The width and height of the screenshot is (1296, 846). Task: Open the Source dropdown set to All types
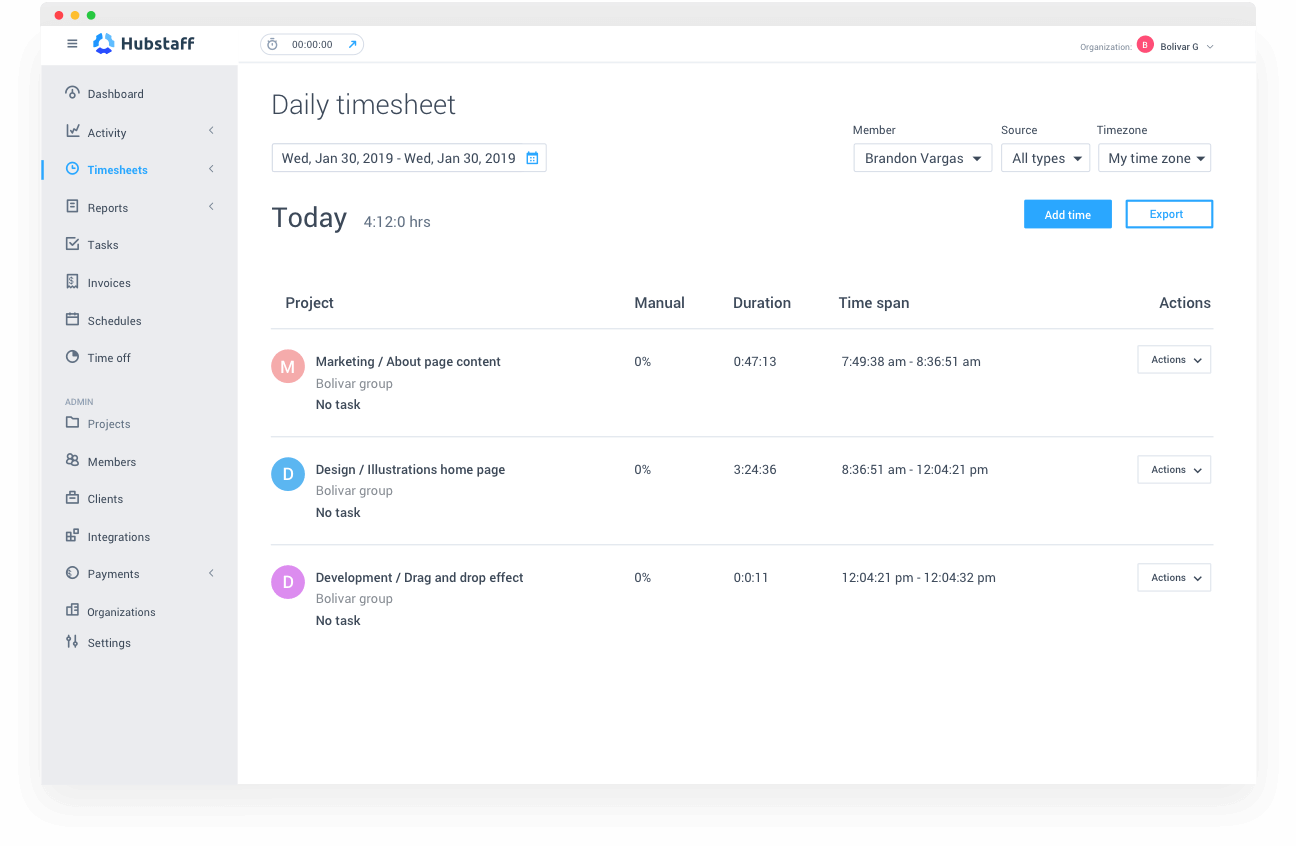click(1045, 157)
